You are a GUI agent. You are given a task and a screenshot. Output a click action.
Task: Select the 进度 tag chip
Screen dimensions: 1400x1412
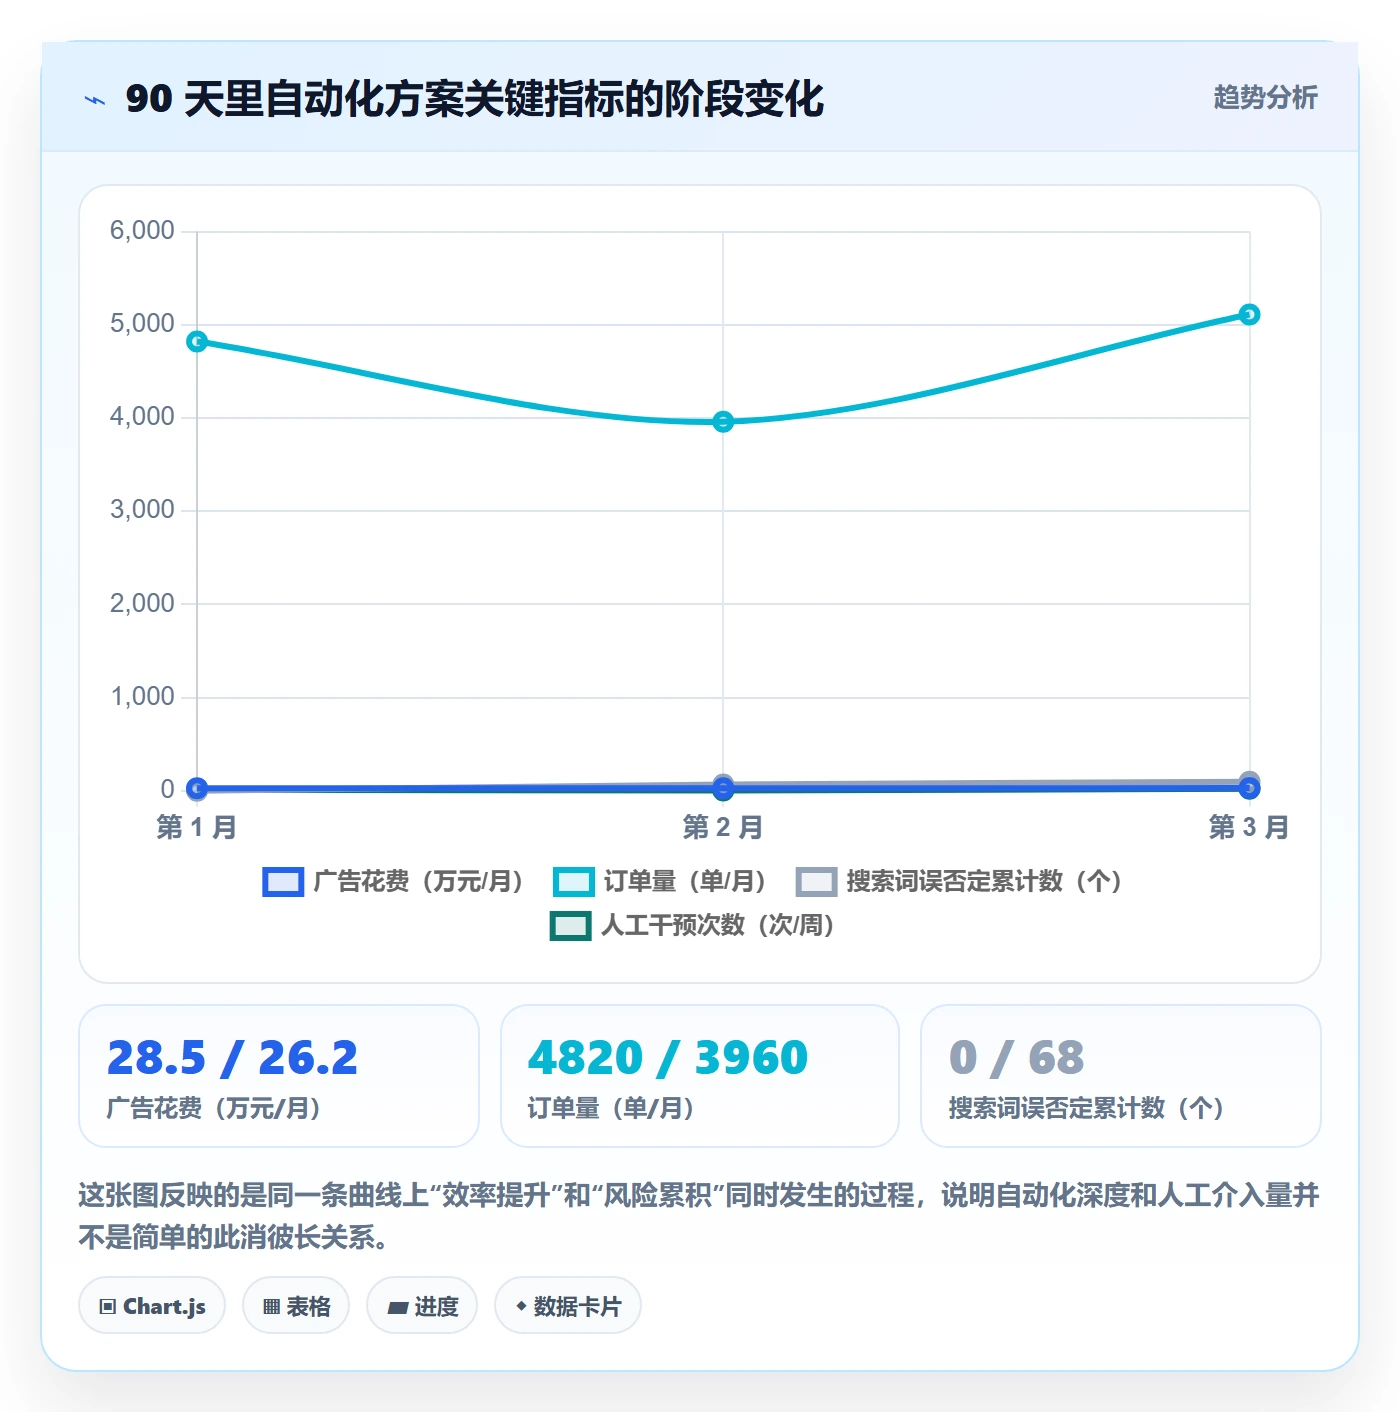[x=422, y=1306]
